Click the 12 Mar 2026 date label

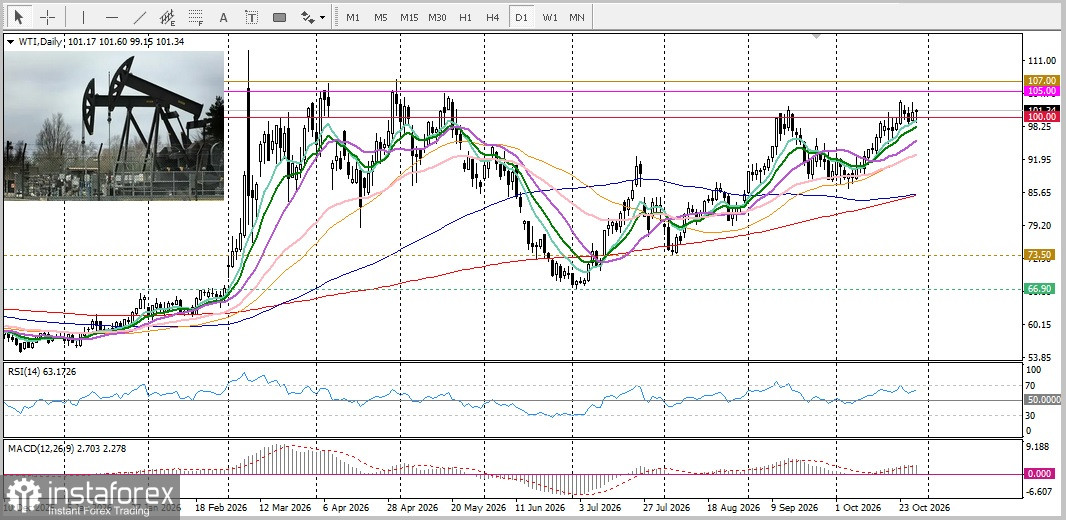[285, 508]
